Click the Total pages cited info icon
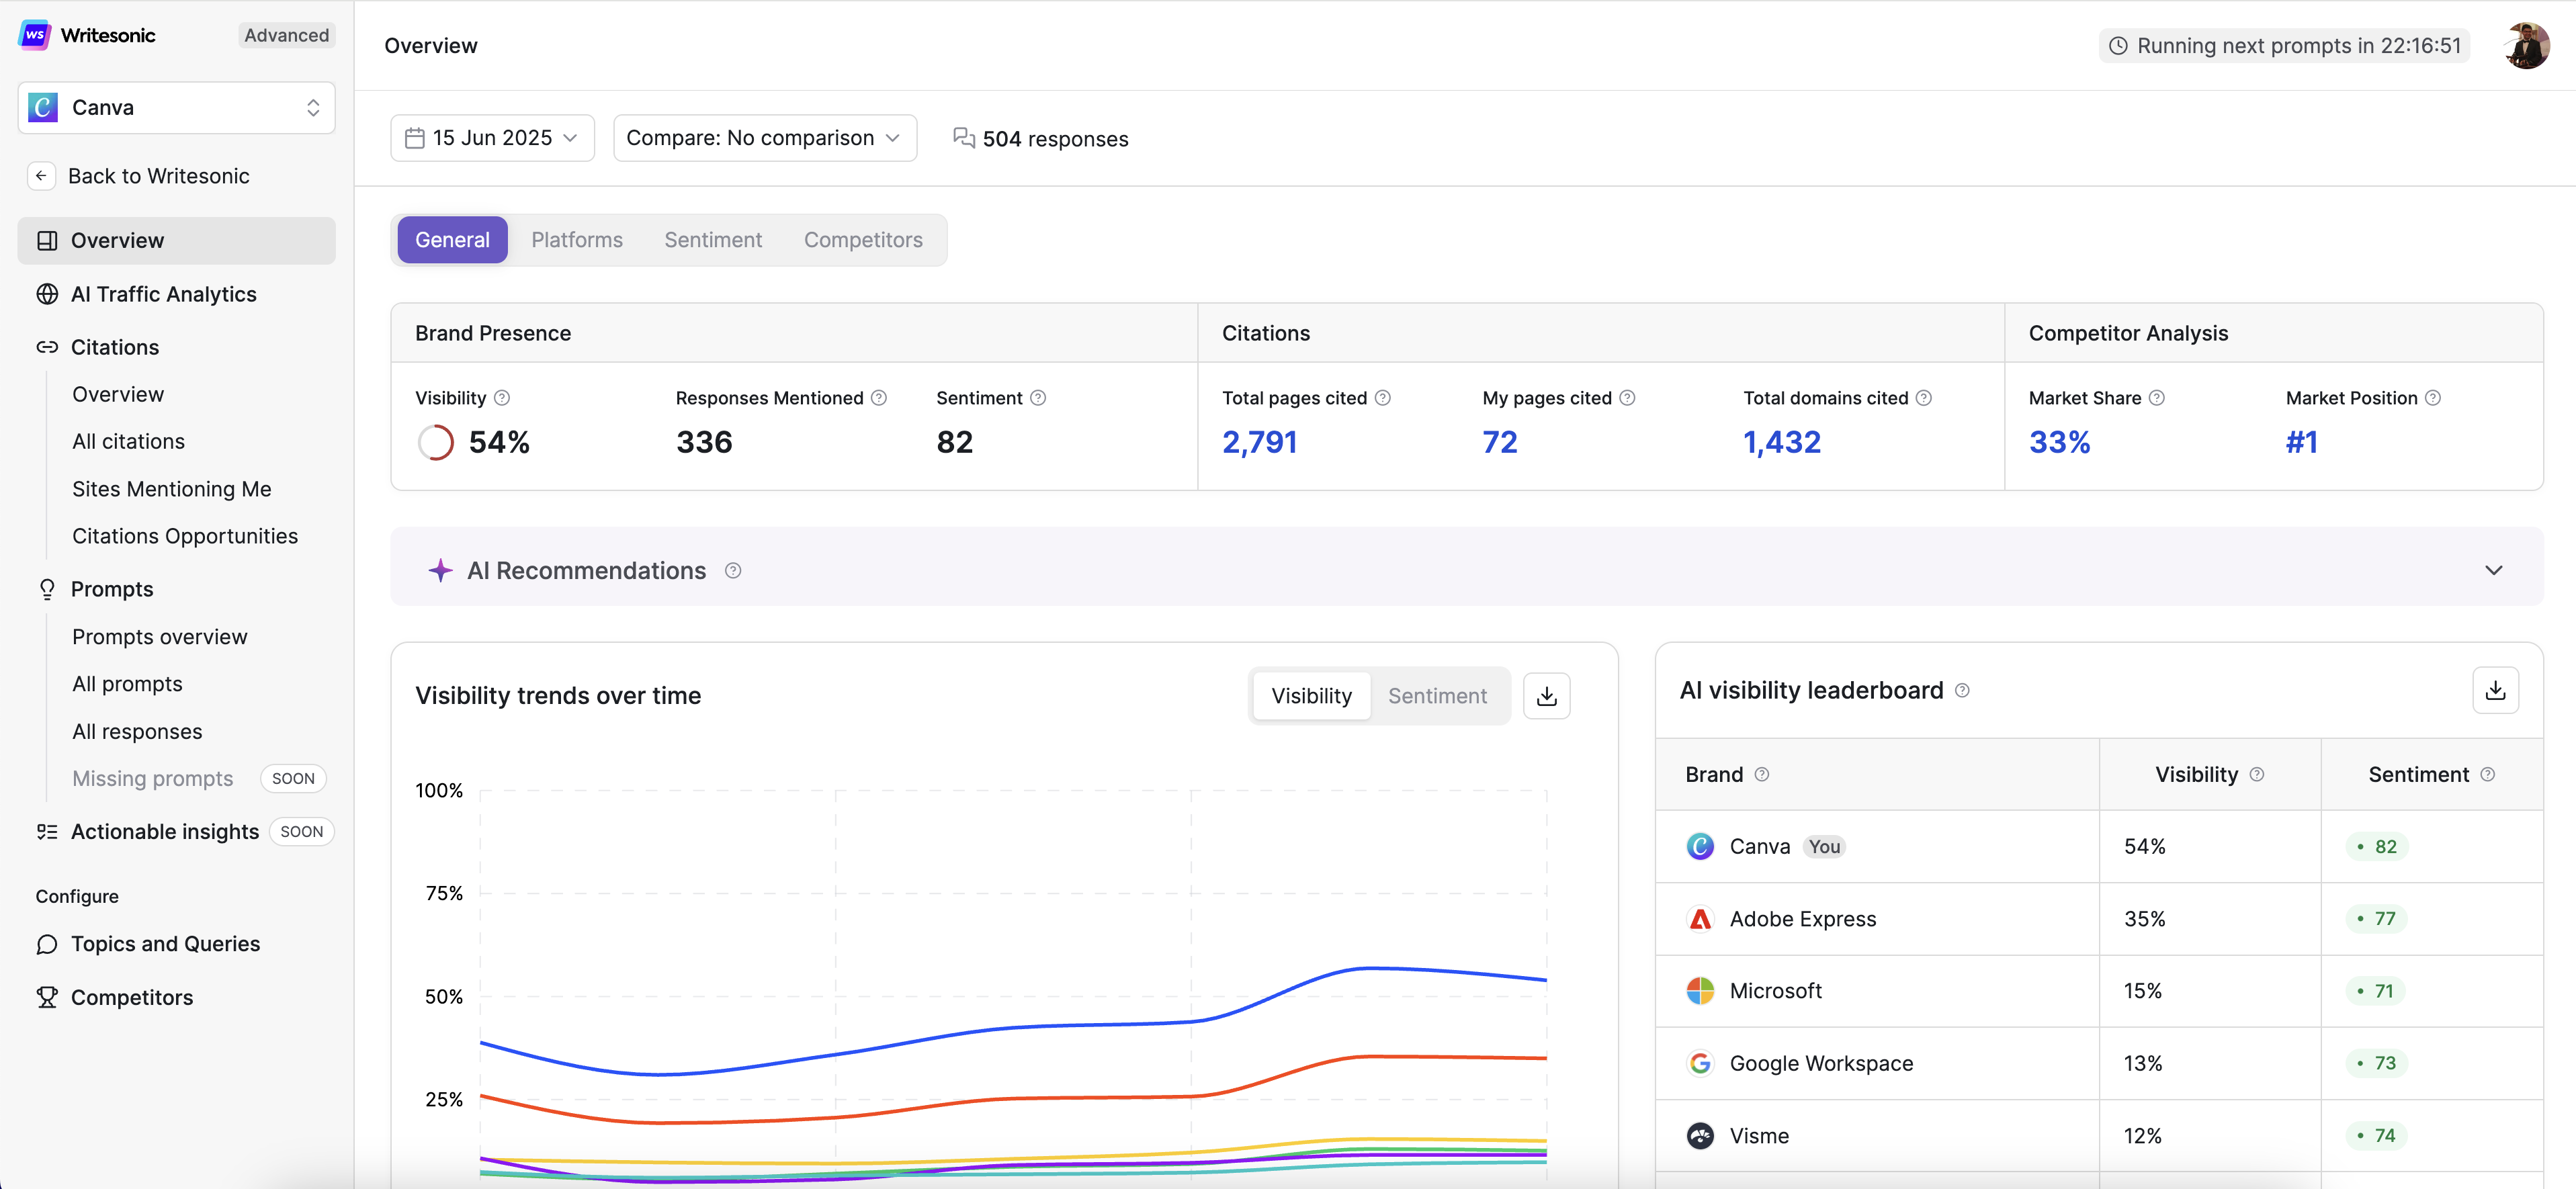Screen dimensions: 2576x1189 click(x=1383, y=398)
